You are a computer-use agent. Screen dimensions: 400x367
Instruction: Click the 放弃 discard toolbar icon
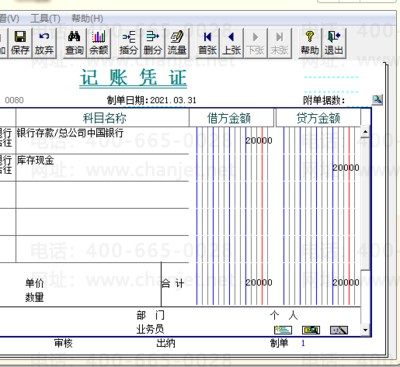(x=44, y=43)
